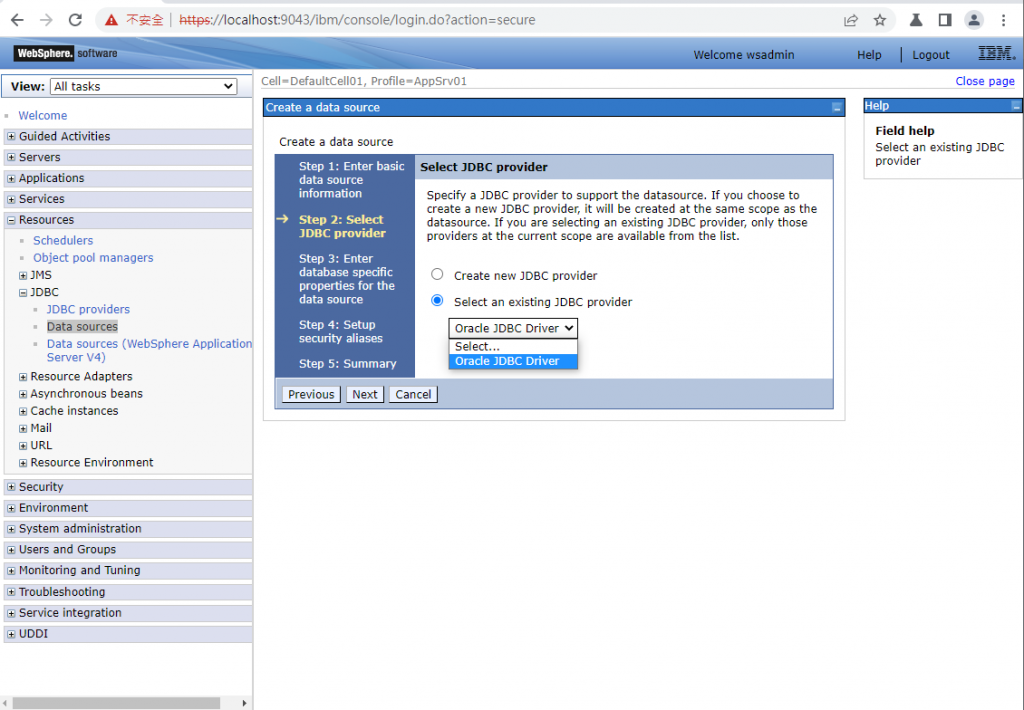Click 'Step 5: Summary' wizard step
The image size is (1024, 710).
(347, 363)
